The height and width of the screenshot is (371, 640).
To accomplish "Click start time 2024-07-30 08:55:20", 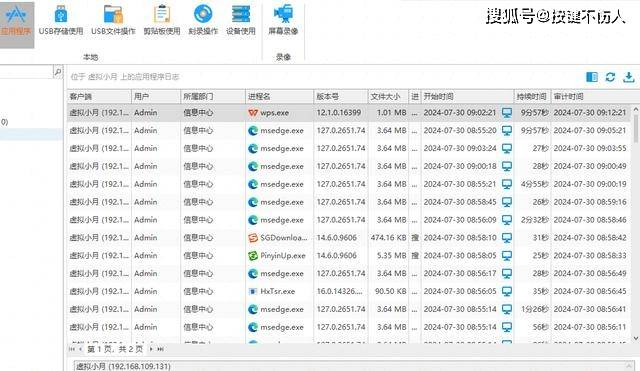I will coord(460,131).
